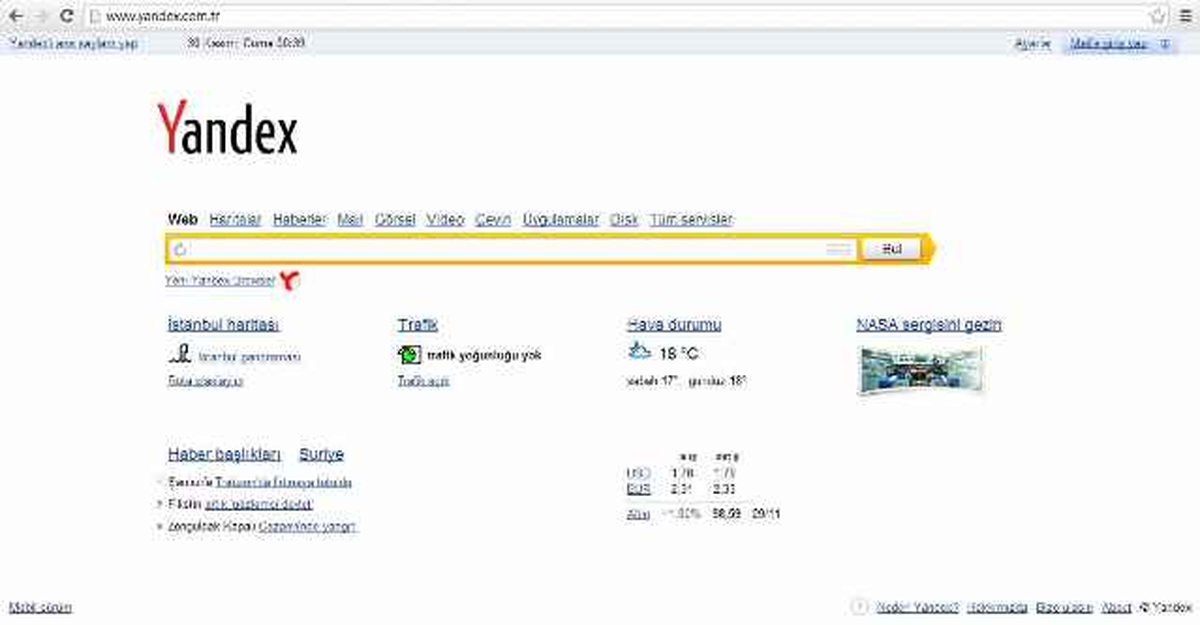Open the İstanbul haritası heading link
The height and width of the screenshot is (625, 1200).
(x=224, y=324)
